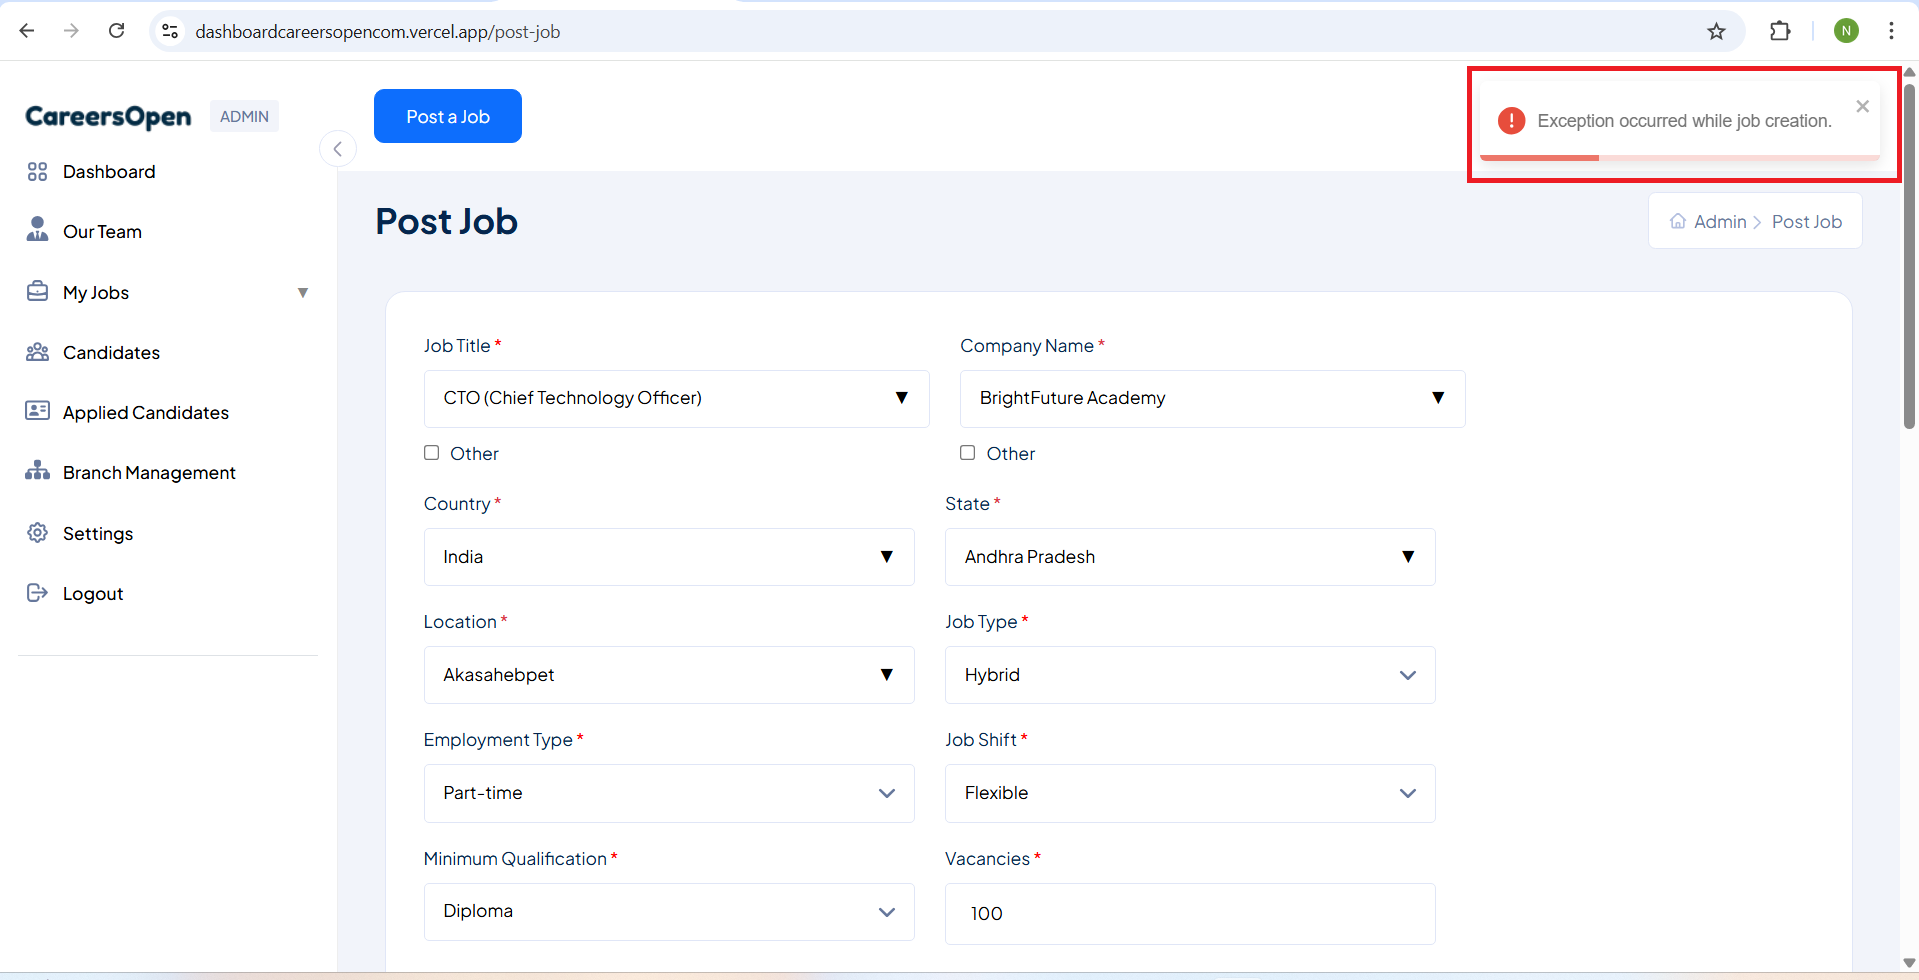Open the Job Type dropdown showing Hybrid

1189,675
